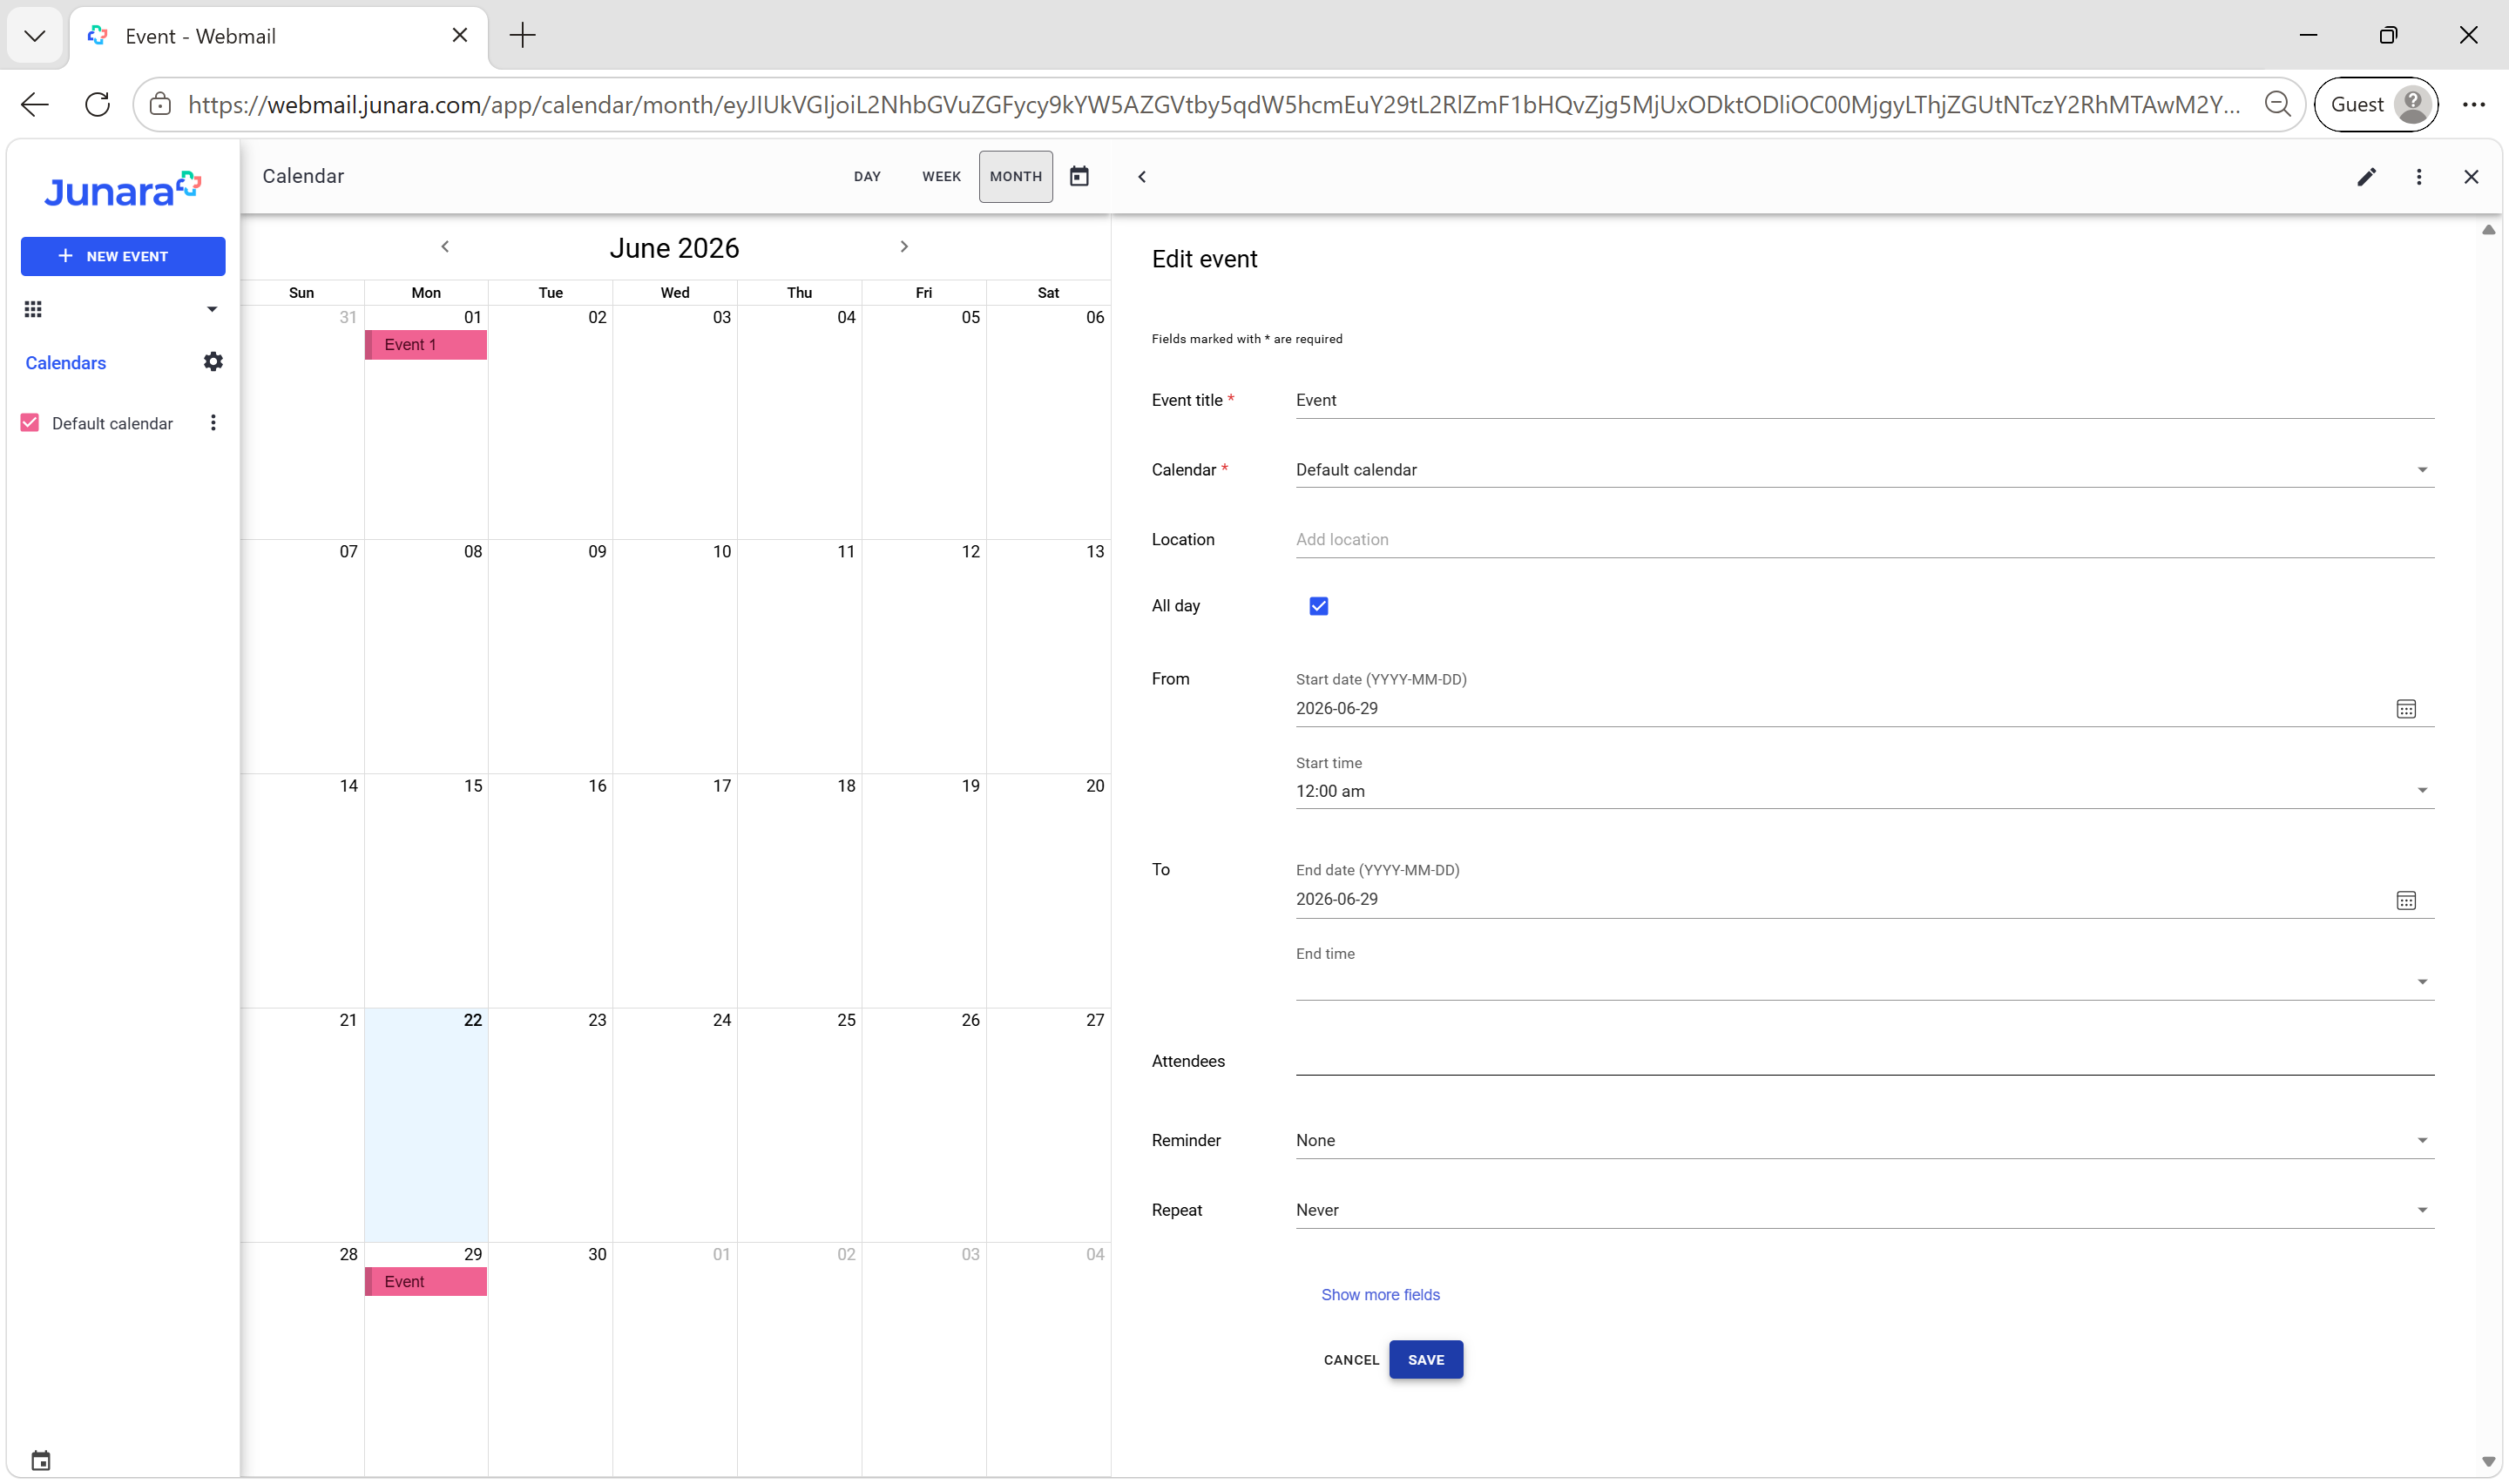2509x1484 pixels.
Task: Uncheck the All day checkbox
Action: pos(1319,606)
